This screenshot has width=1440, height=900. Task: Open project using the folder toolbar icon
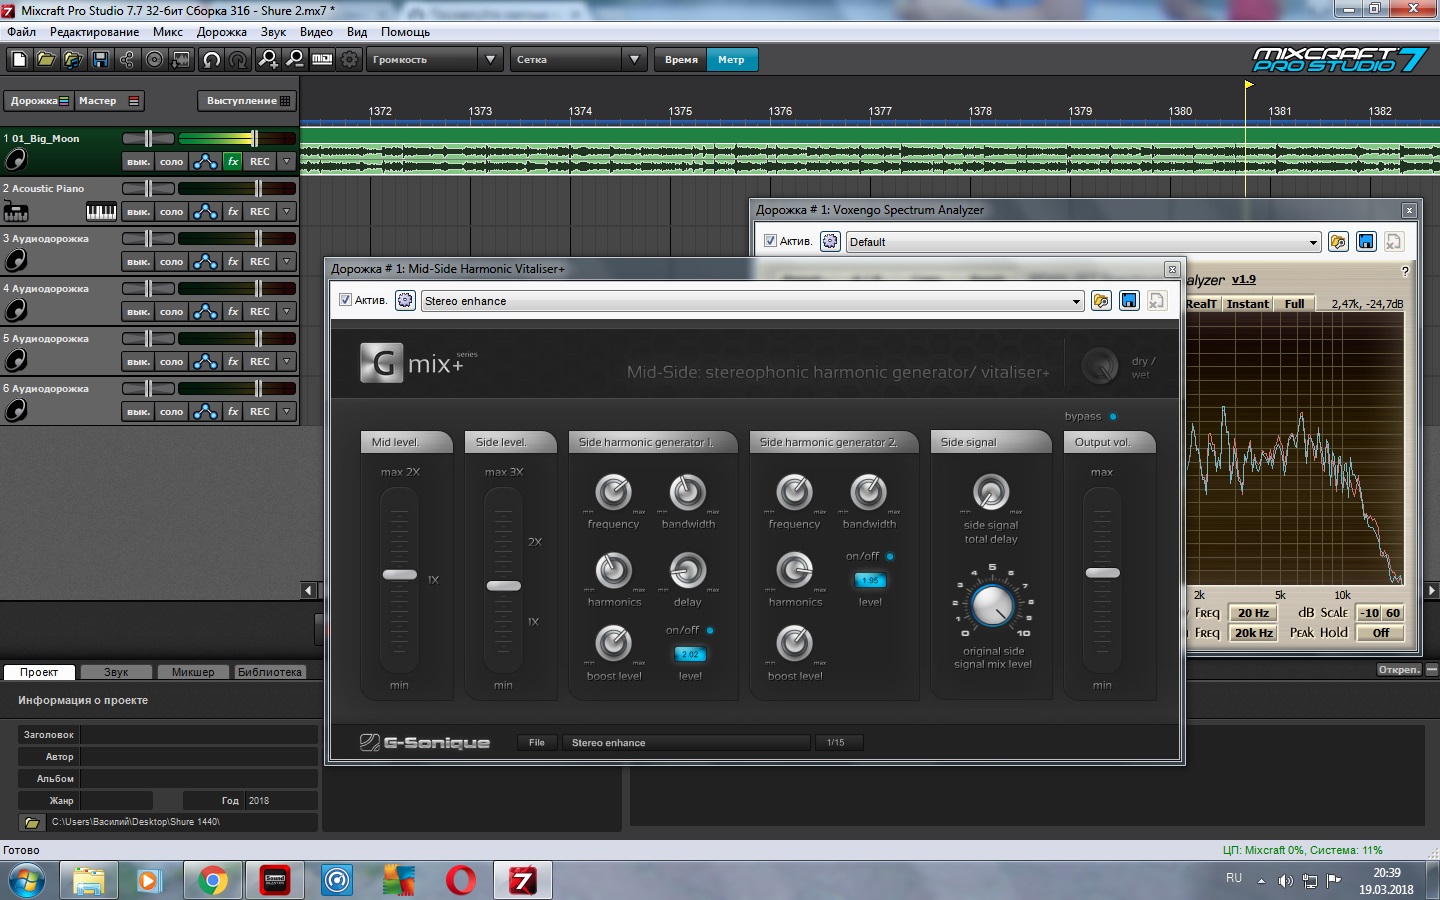(46, 60)
